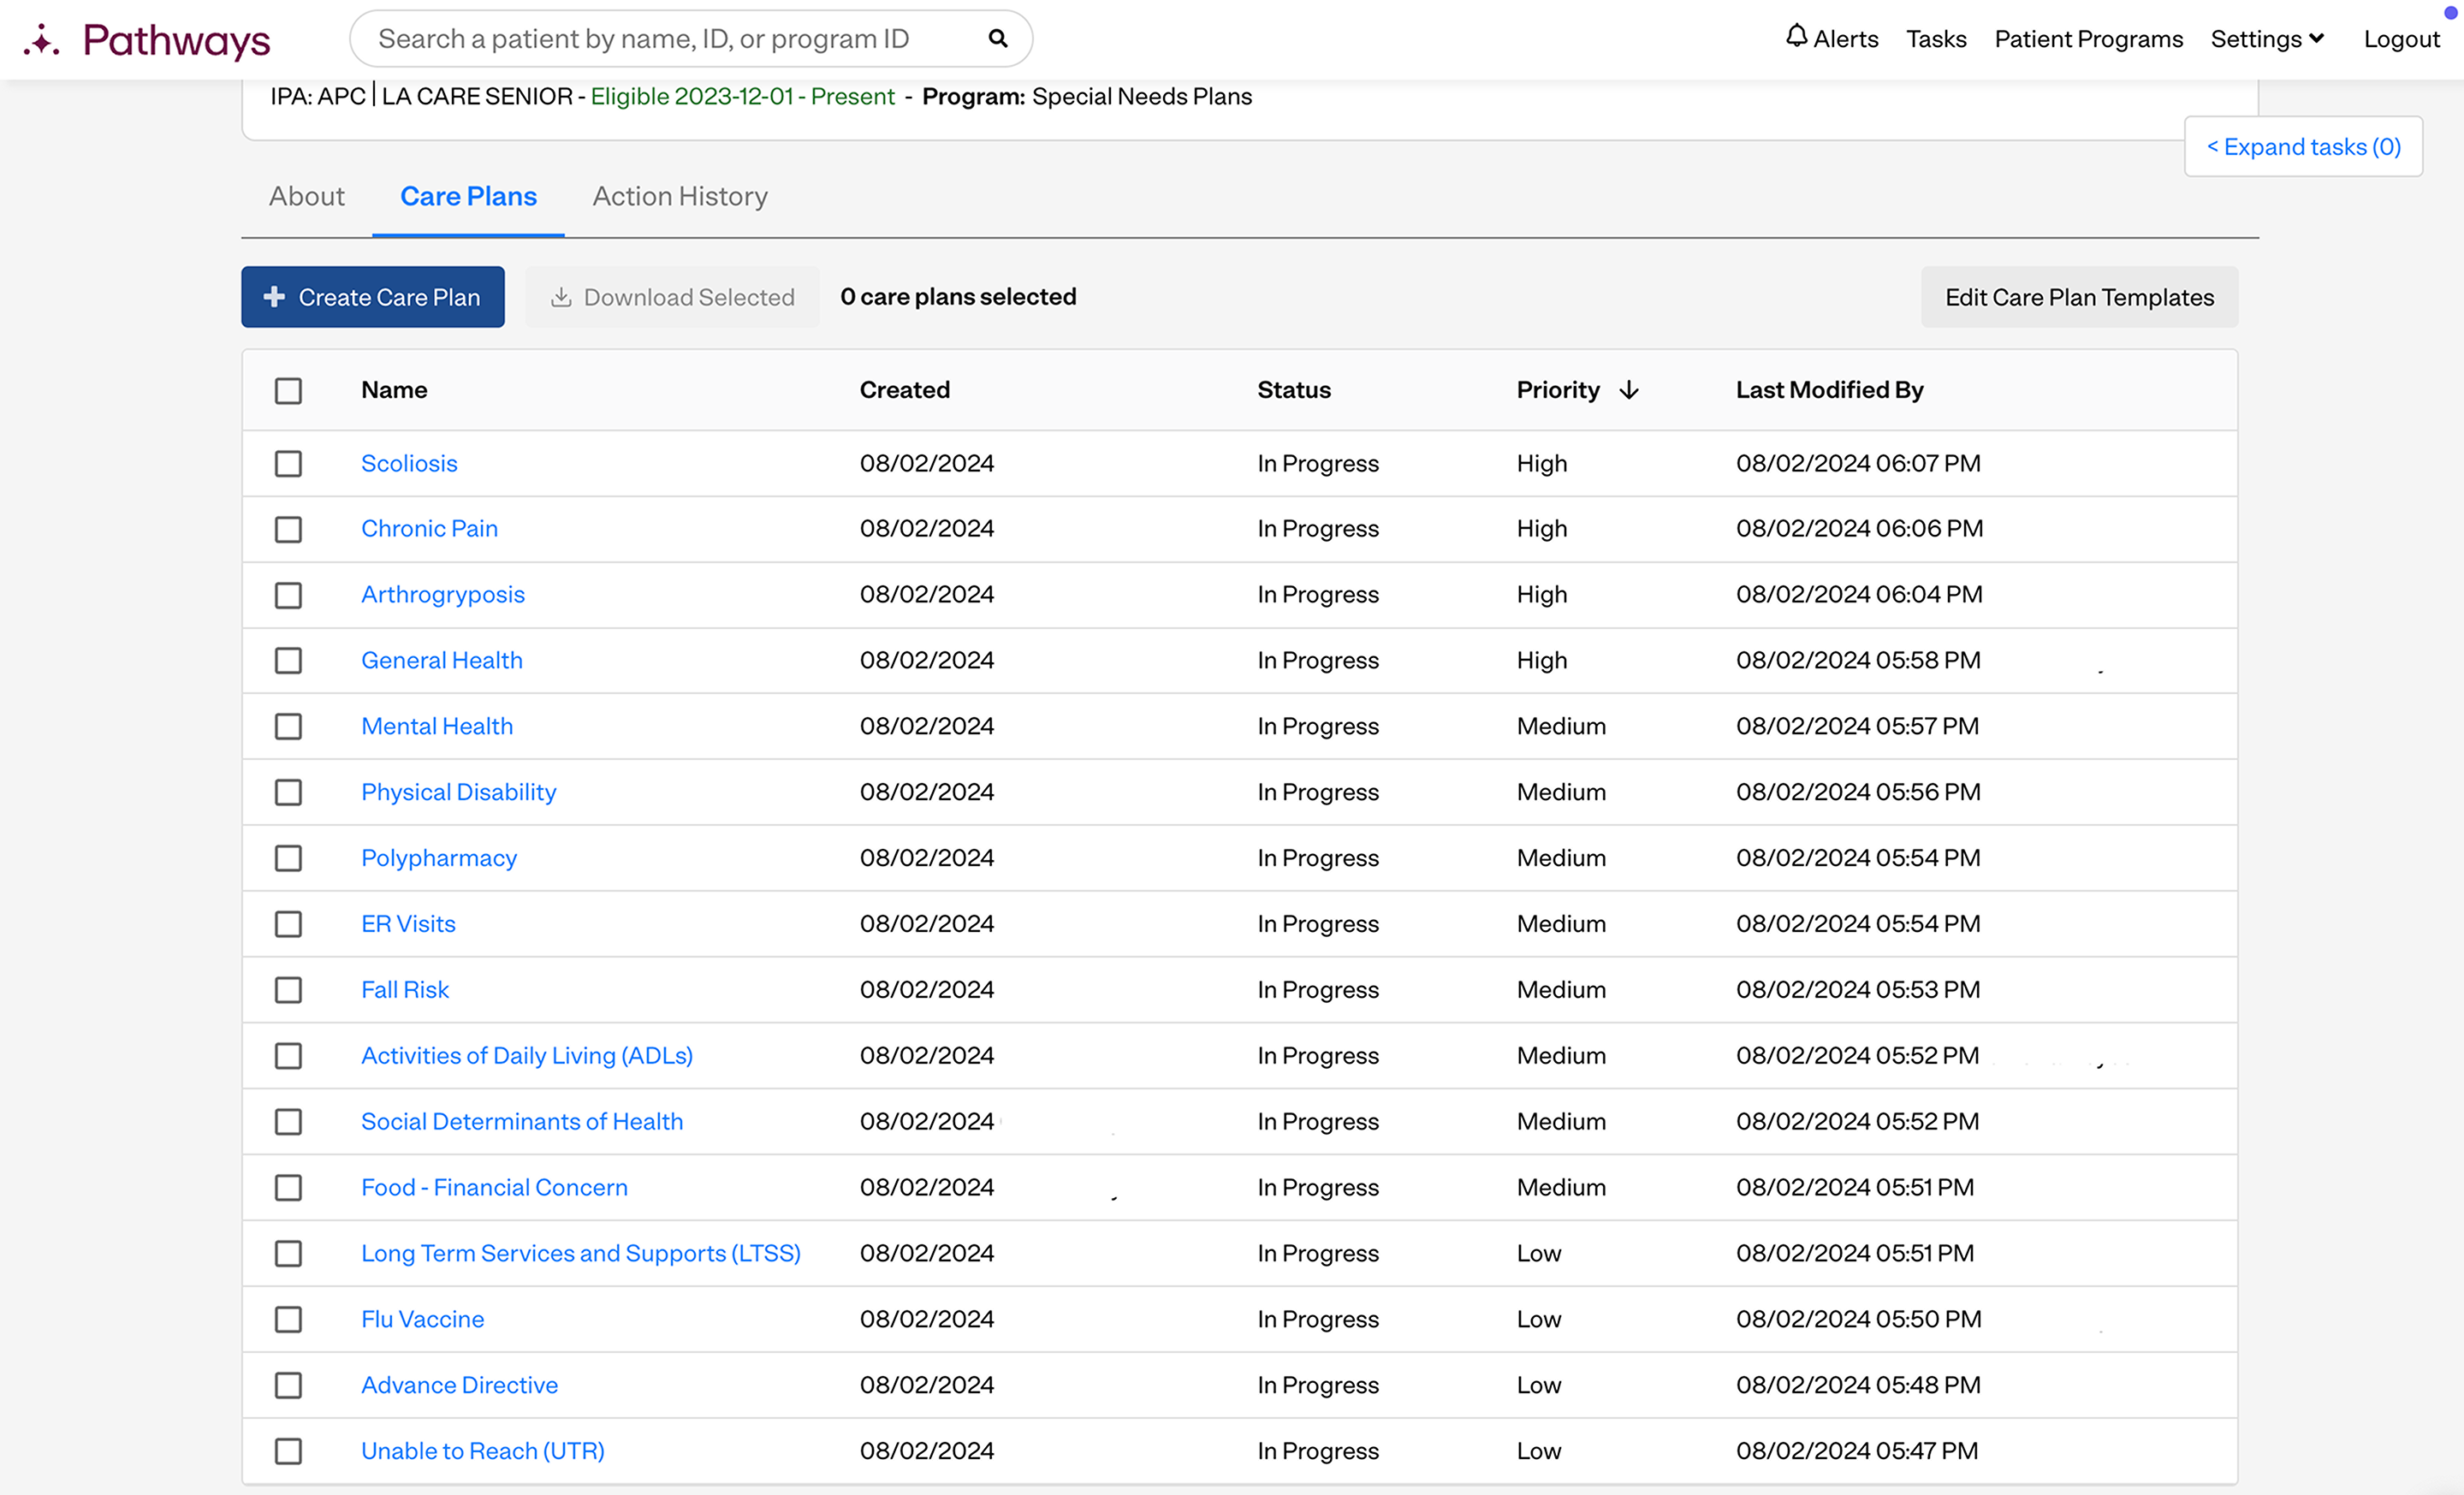Image resolution: width=2464 pixels, height=1495 pixels.
Task: Open the Mental Health care plan
Action: point(437,726)
